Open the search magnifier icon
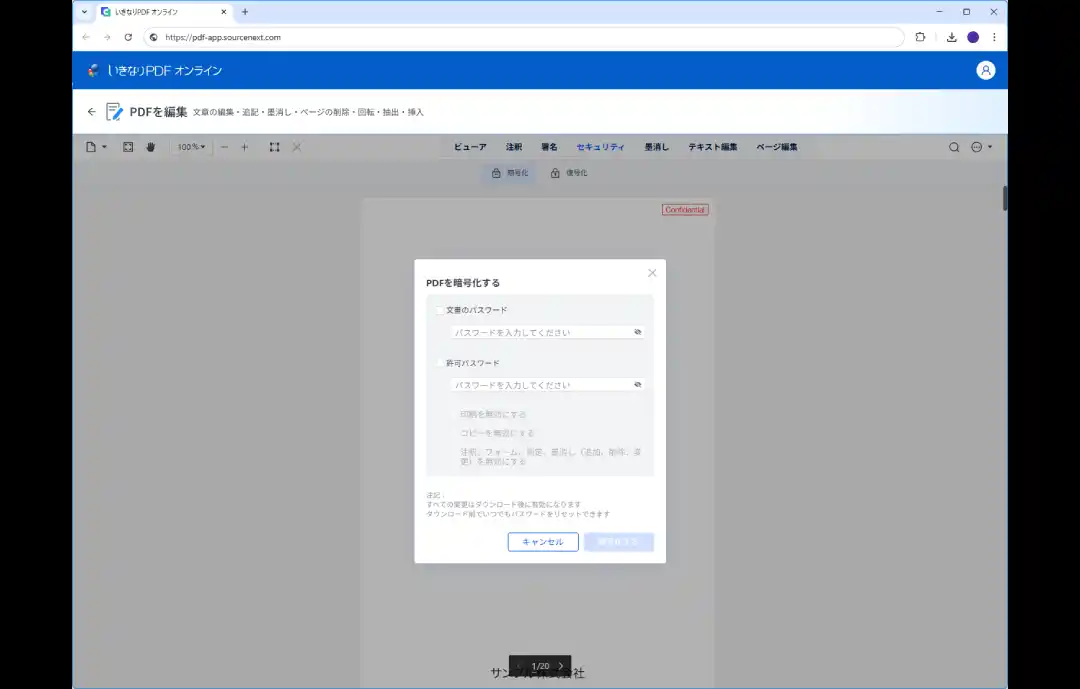Screen dimensions: 1080x689 [x=954, y=147]
